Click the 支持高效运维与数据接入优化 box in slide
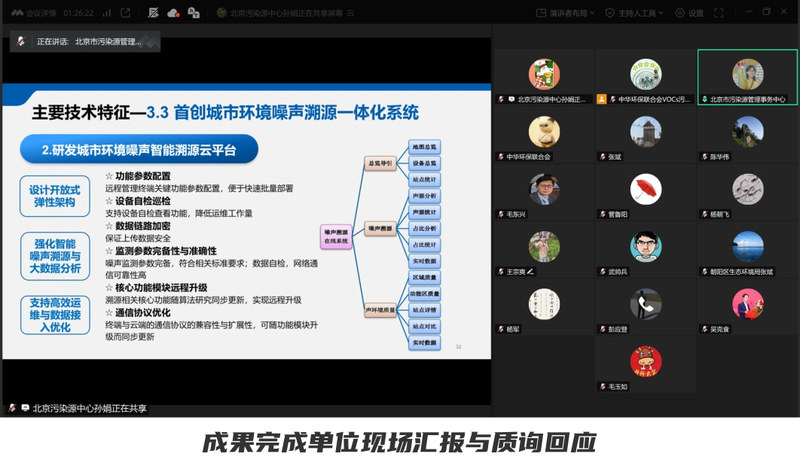 [x=55, y=315]
